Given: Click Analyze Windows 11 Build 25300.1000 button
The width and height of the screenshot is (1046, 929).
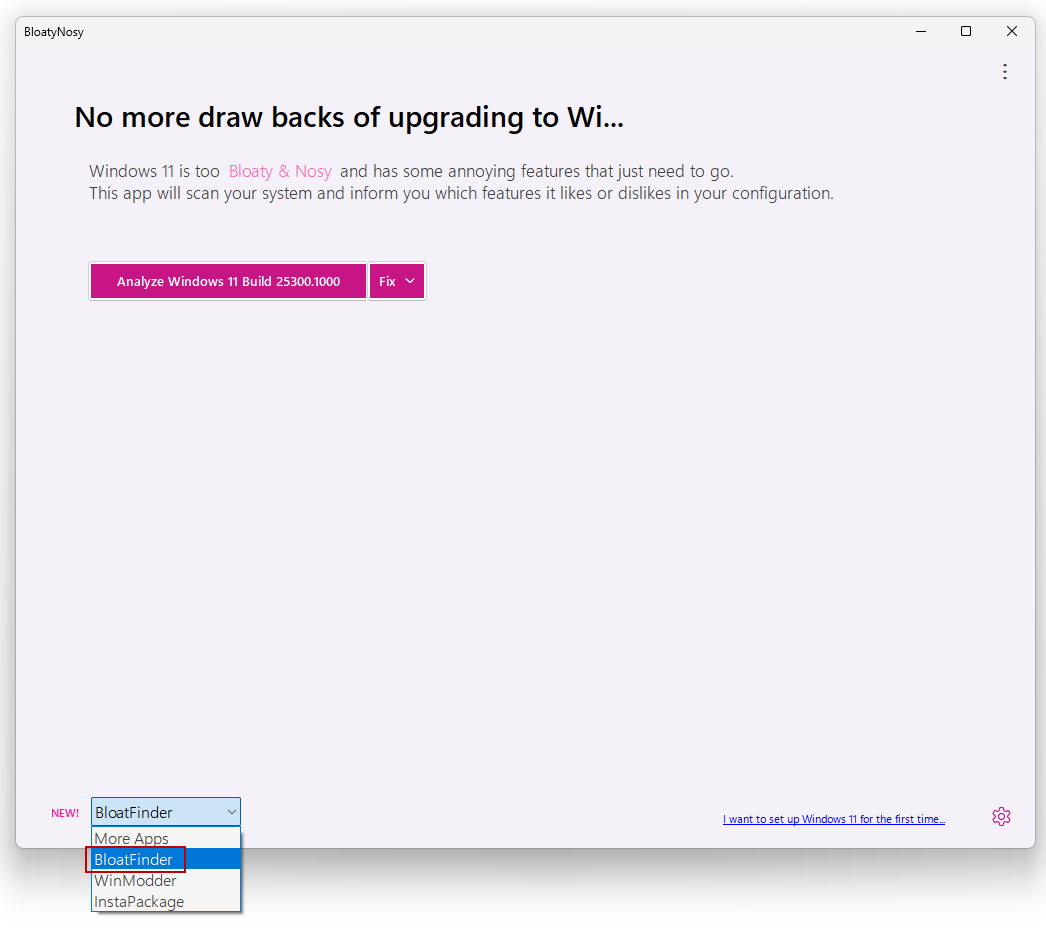Looking at the screenshot, I should point(228,281).
